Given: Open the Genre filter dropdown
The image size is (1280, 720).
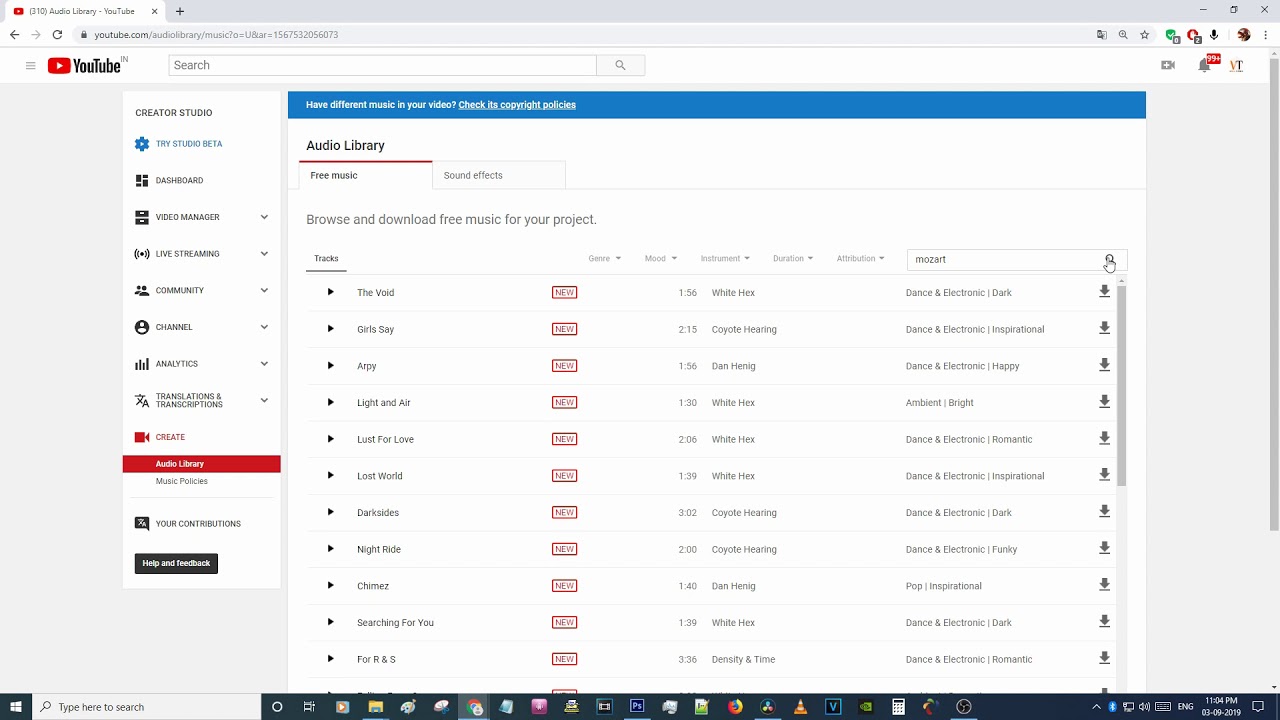Looking at the screenshot, I should click(605, 259).
